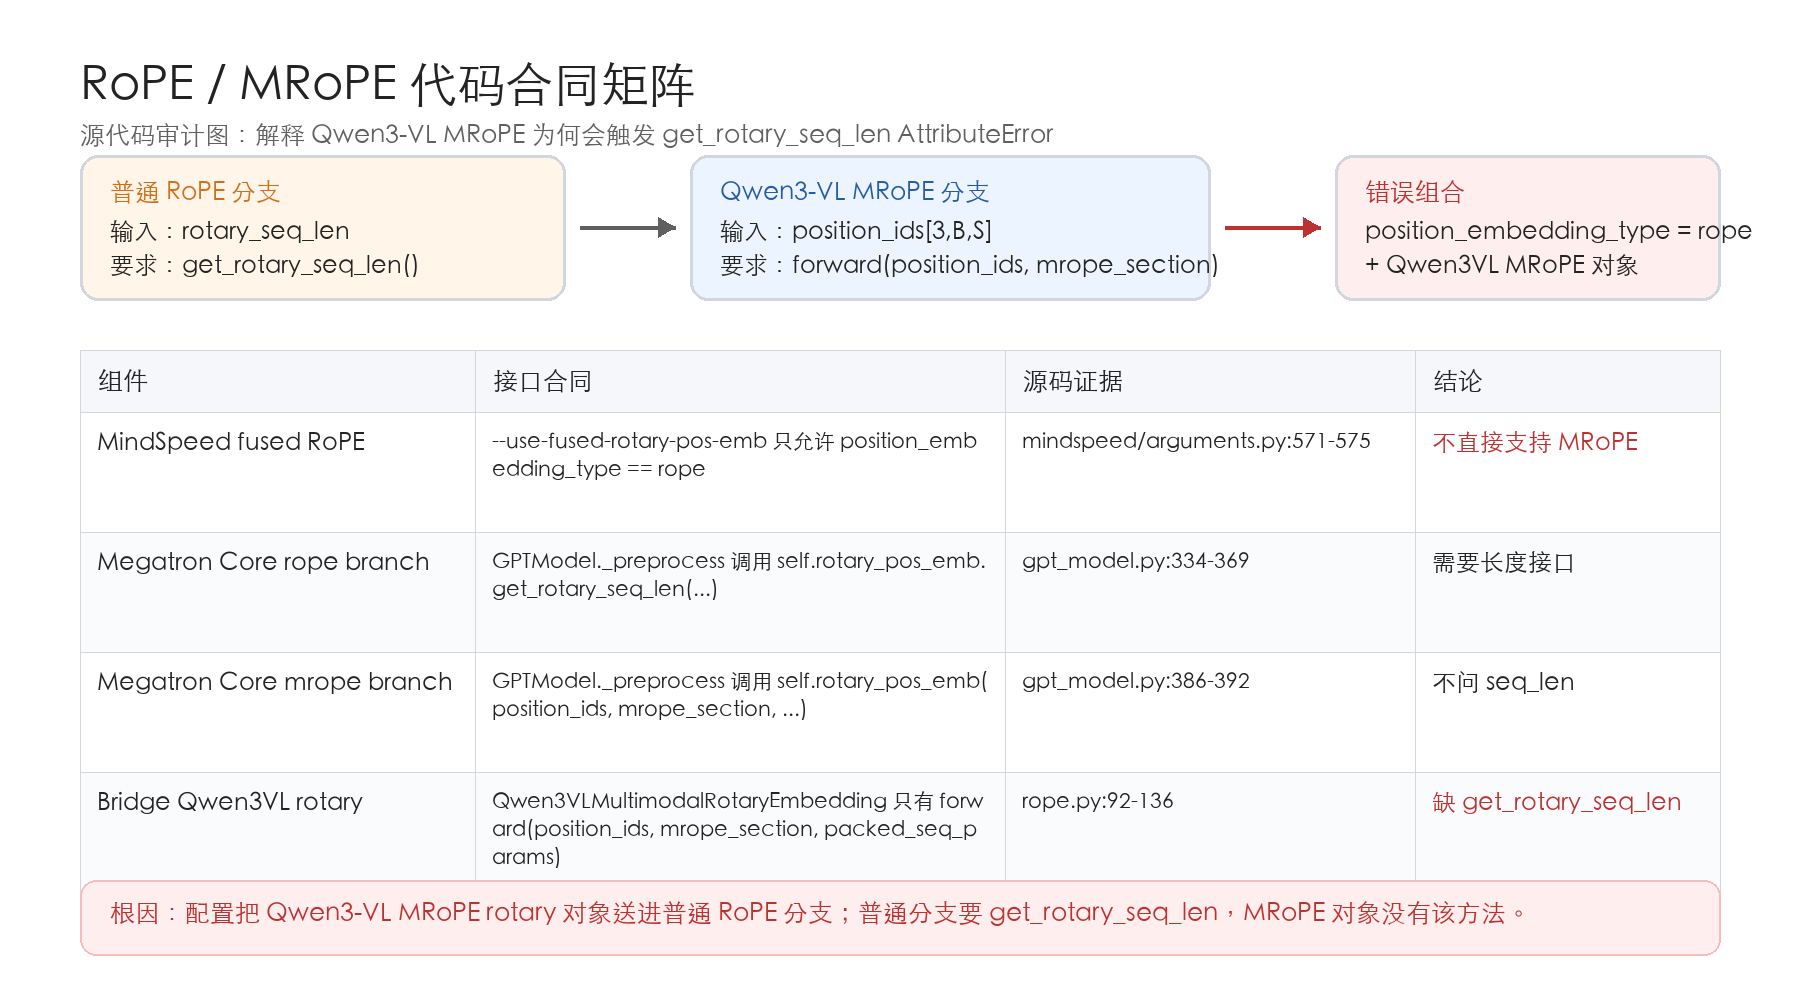Viewport: 1800px width, 1000px height.
Task: Click the get_rotary_seq_len(...) contract cell
Action: click(740, 592)
